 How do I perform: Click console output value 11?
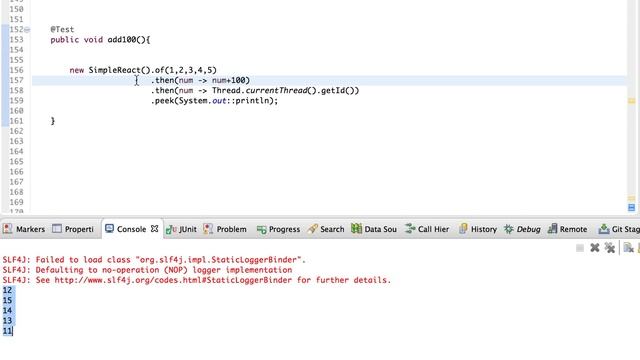(7, 331)
